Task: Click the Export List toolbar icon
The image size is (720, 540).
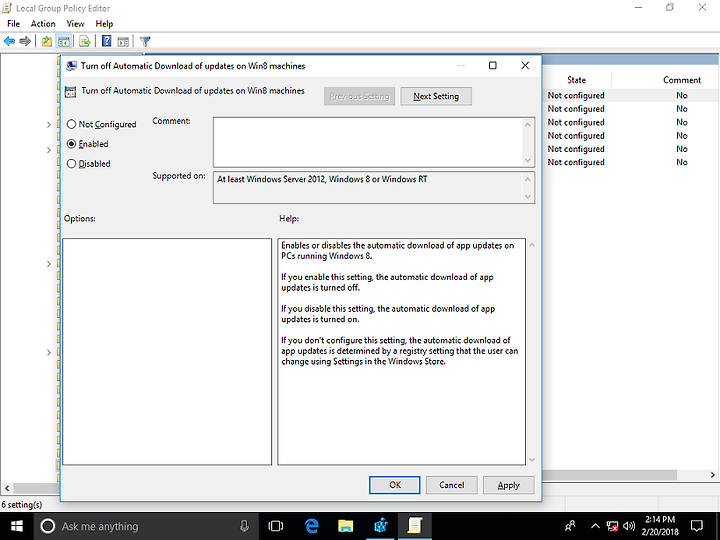Action: point(84,41)
